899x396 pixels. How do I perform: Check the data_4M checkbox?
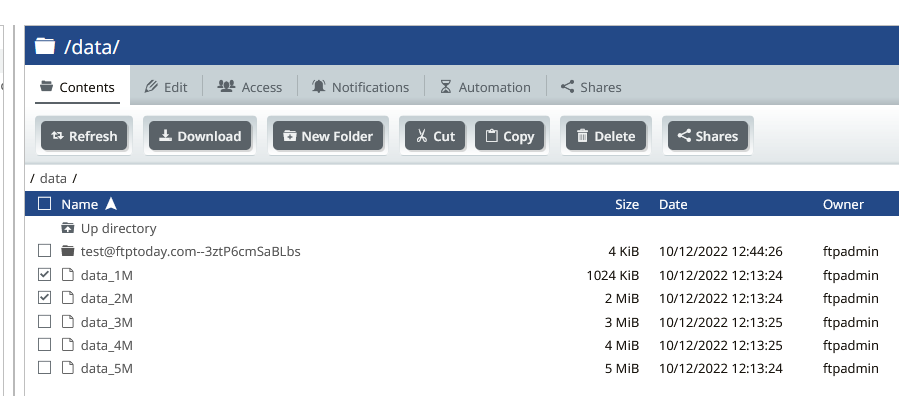tap(44, 344)
